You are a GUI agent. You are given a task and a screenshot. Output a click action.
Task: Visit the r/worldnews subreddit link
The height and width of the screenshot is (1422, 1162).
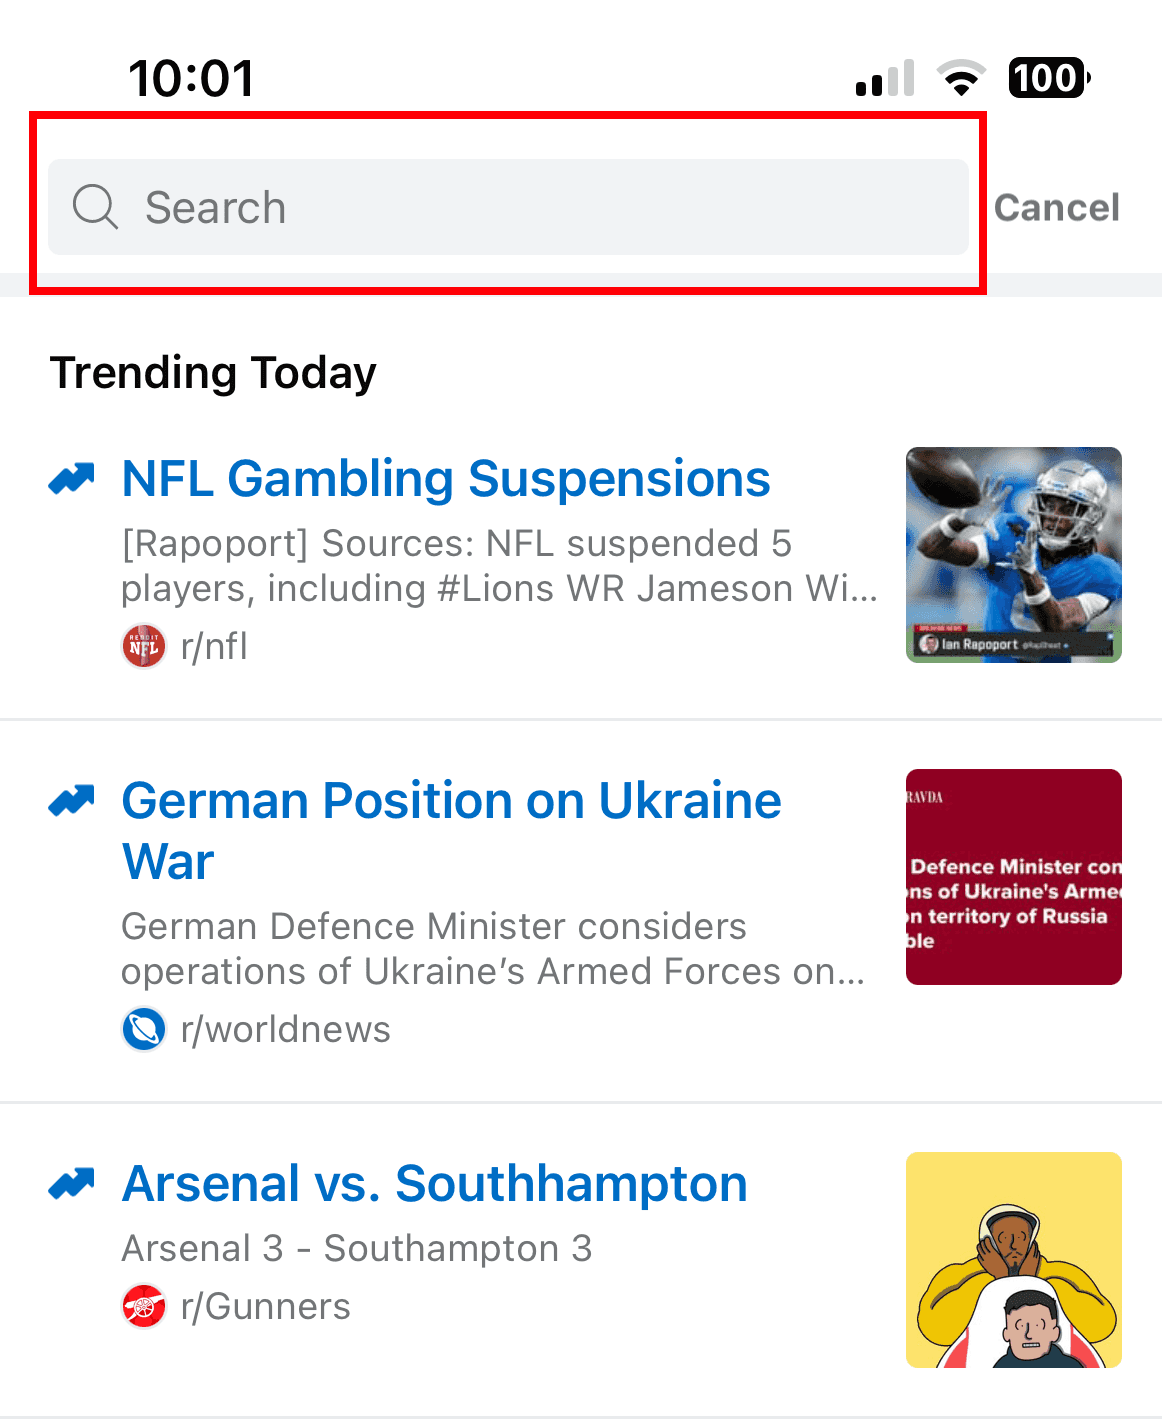coord(286,1029)
